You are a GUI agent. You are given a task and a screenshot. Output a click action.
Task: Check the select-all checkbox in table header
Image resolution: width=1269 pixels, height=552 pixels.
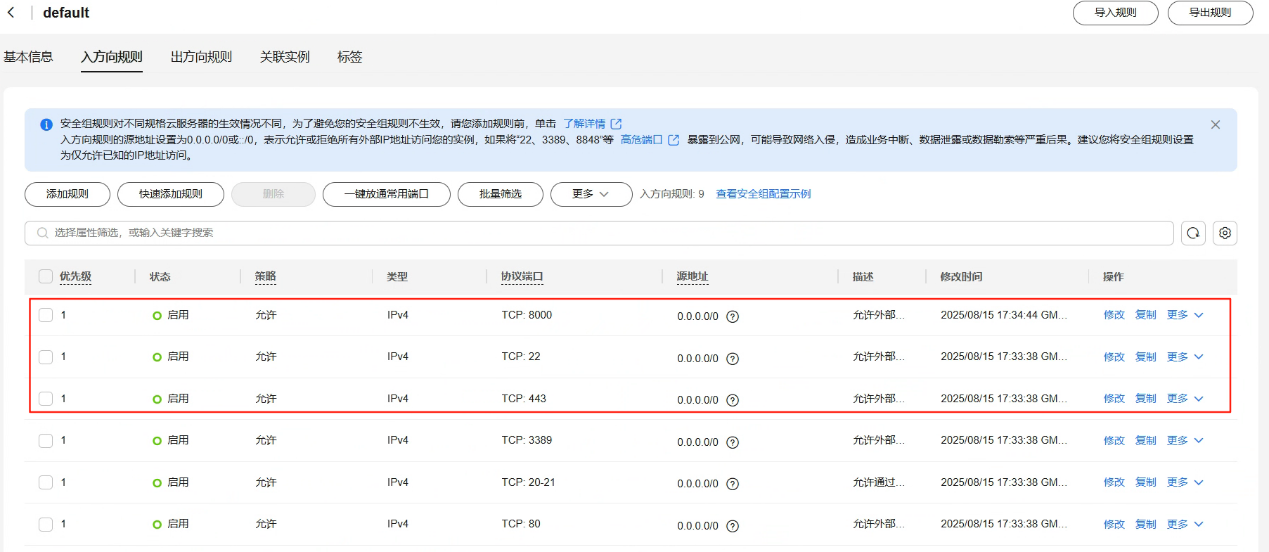[x=46, y=277]
